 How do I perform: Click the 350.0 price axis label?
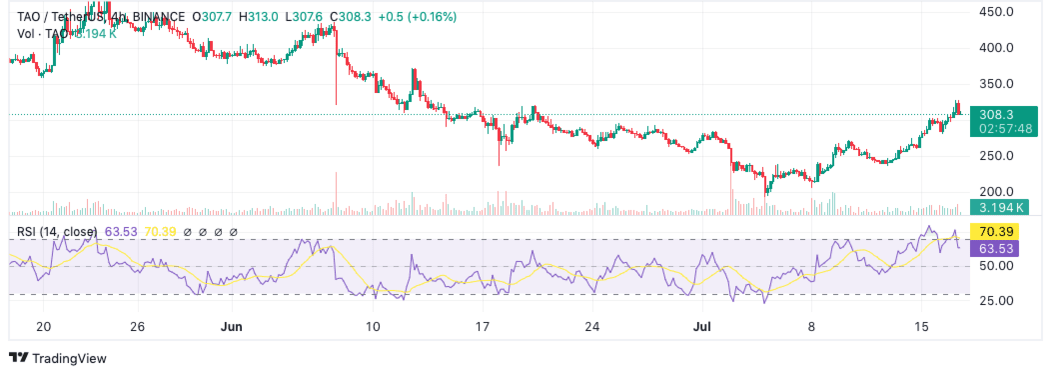tap(996, 85)
